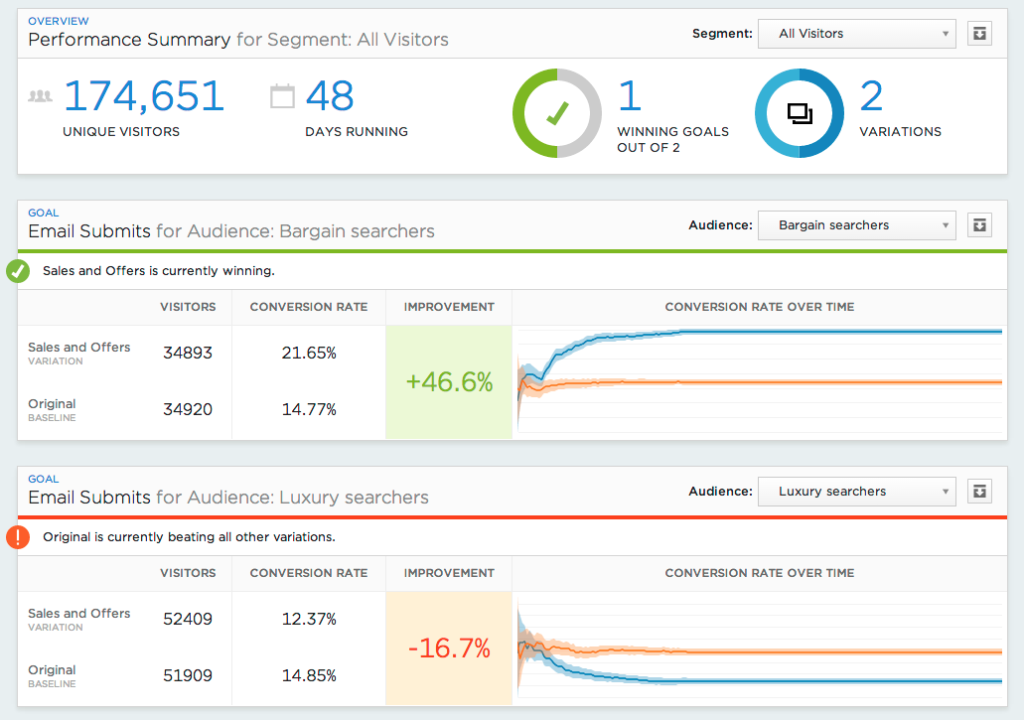Select the +46.6% improvement cell
Viewport: 1024px width, 720px height.
click(x=448, y=382)
